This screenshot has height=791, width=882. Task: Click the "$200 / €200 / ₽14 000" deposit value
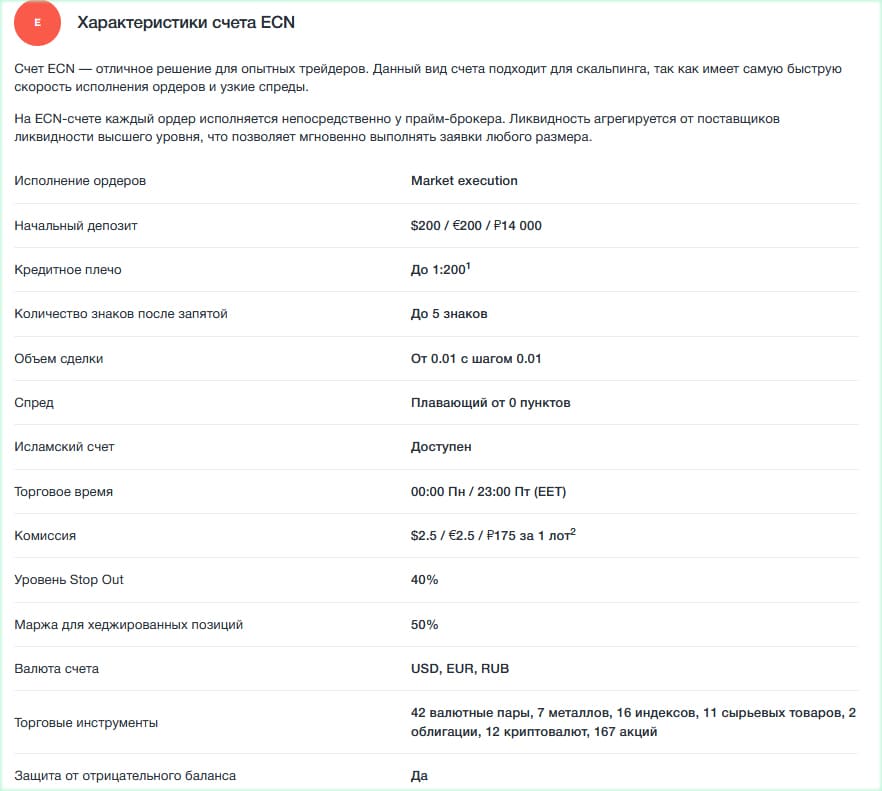tap(476, 226)
